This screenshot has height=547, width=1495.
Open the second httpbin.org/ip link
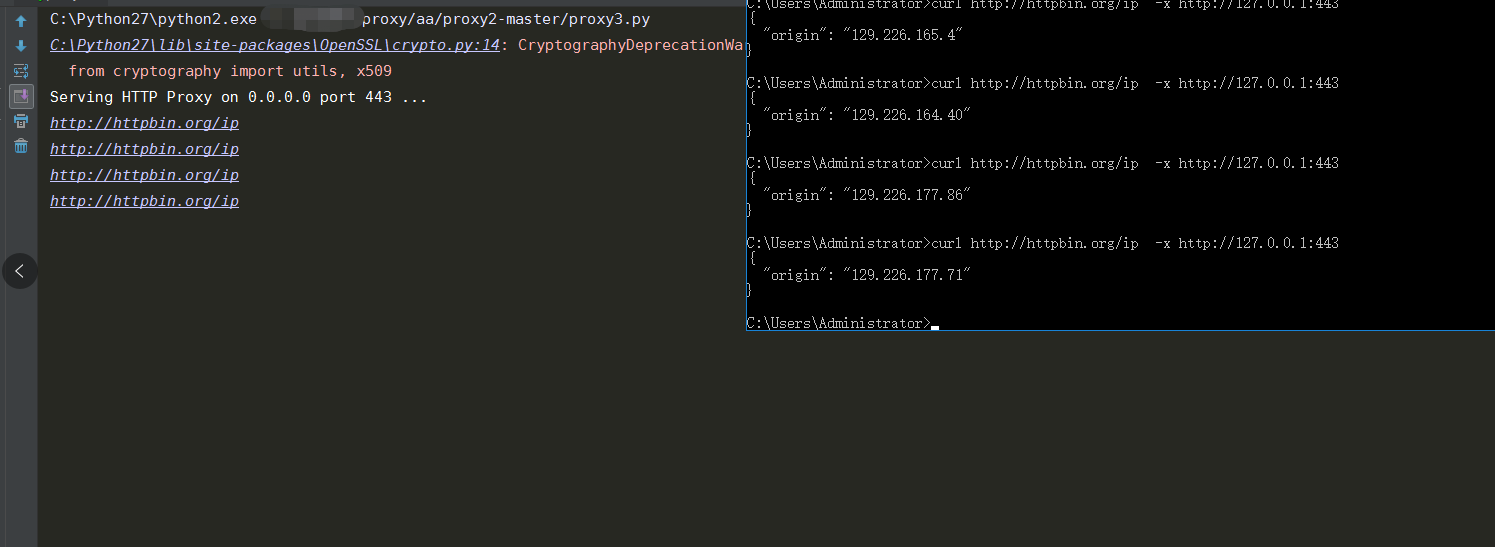pos(144,149)
